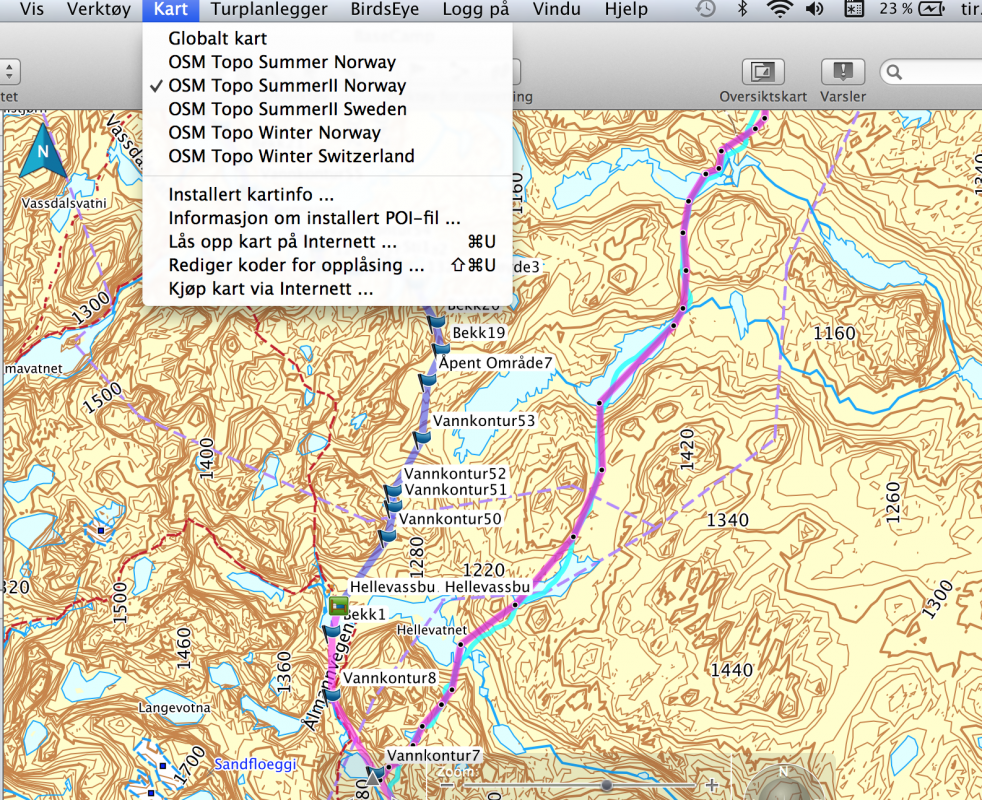Viewport: 982px width, 800px height.
Task: Click Lås opp kart på Internett
Action: point(283,242)
